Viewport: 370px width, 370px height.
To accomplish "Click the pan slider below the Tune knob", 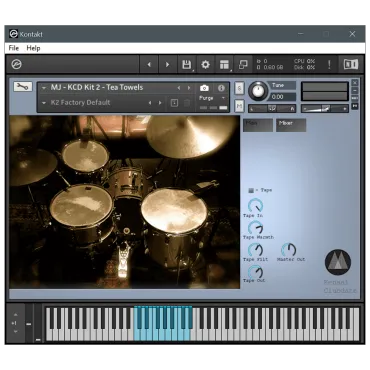I will coord(272,108).
